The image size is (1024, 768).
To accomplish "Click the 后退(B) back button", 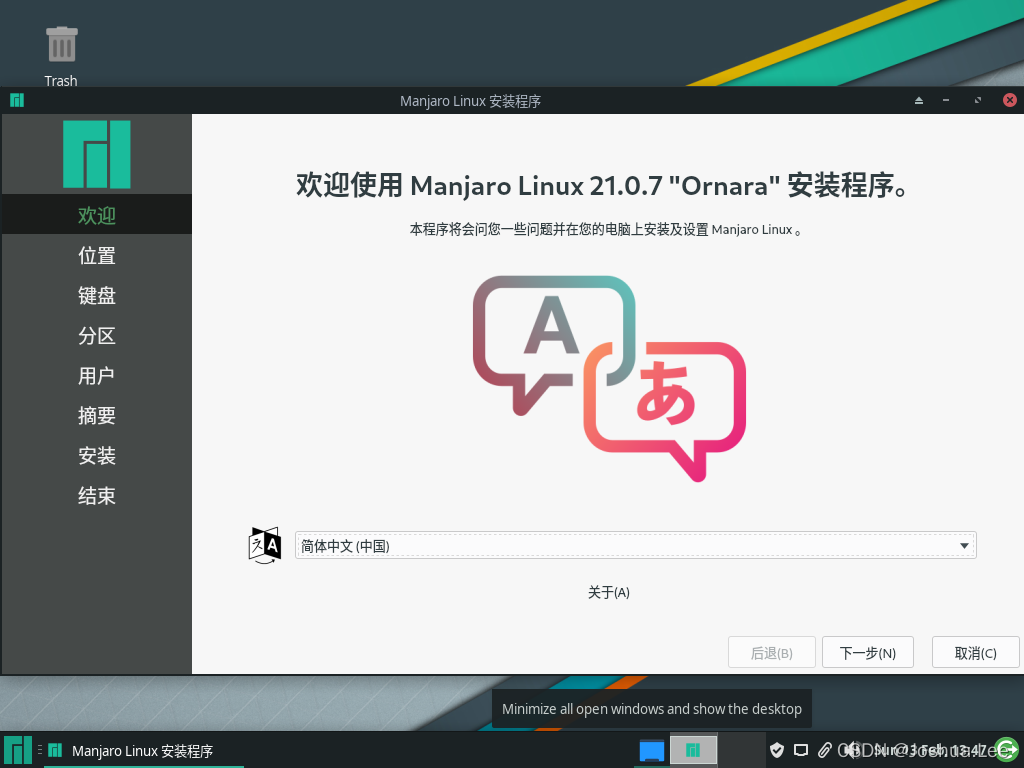I will pyautogui.click(x=771, y=652).
